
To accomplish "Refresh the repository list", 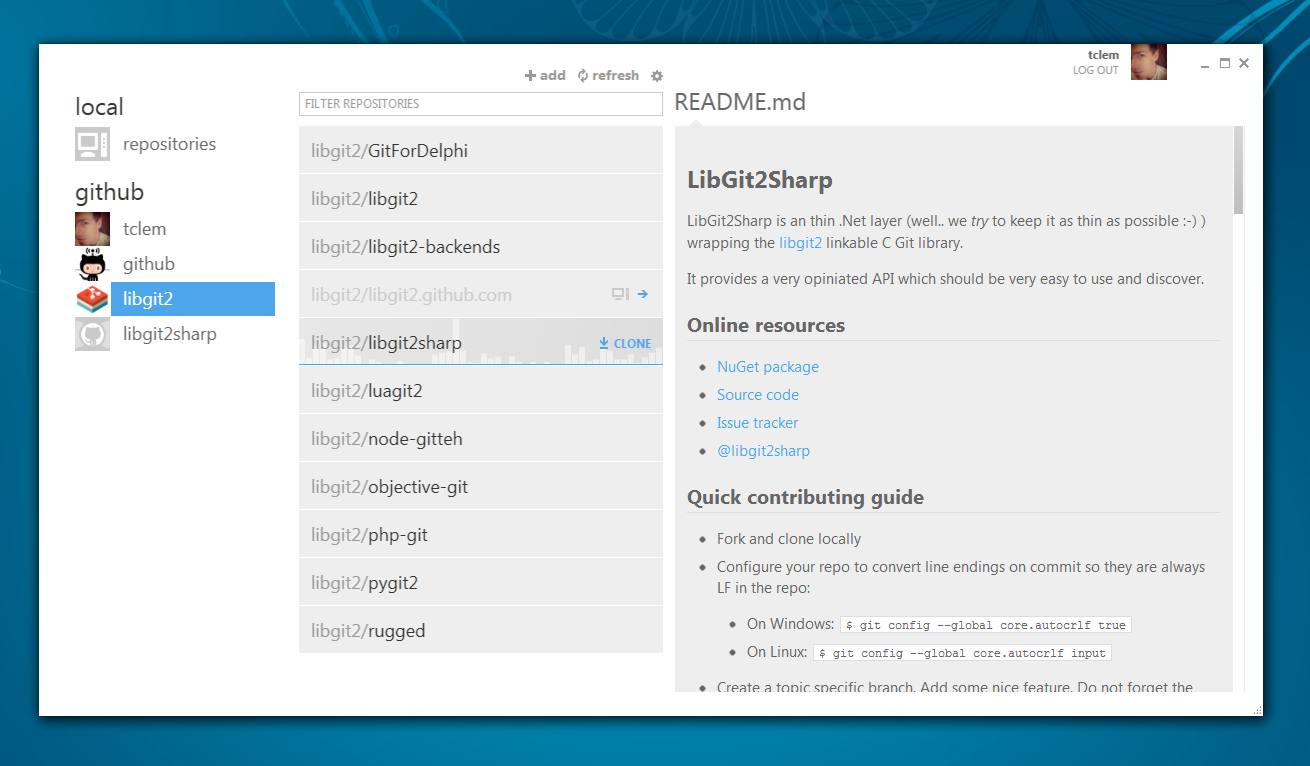I will [608, 76].
